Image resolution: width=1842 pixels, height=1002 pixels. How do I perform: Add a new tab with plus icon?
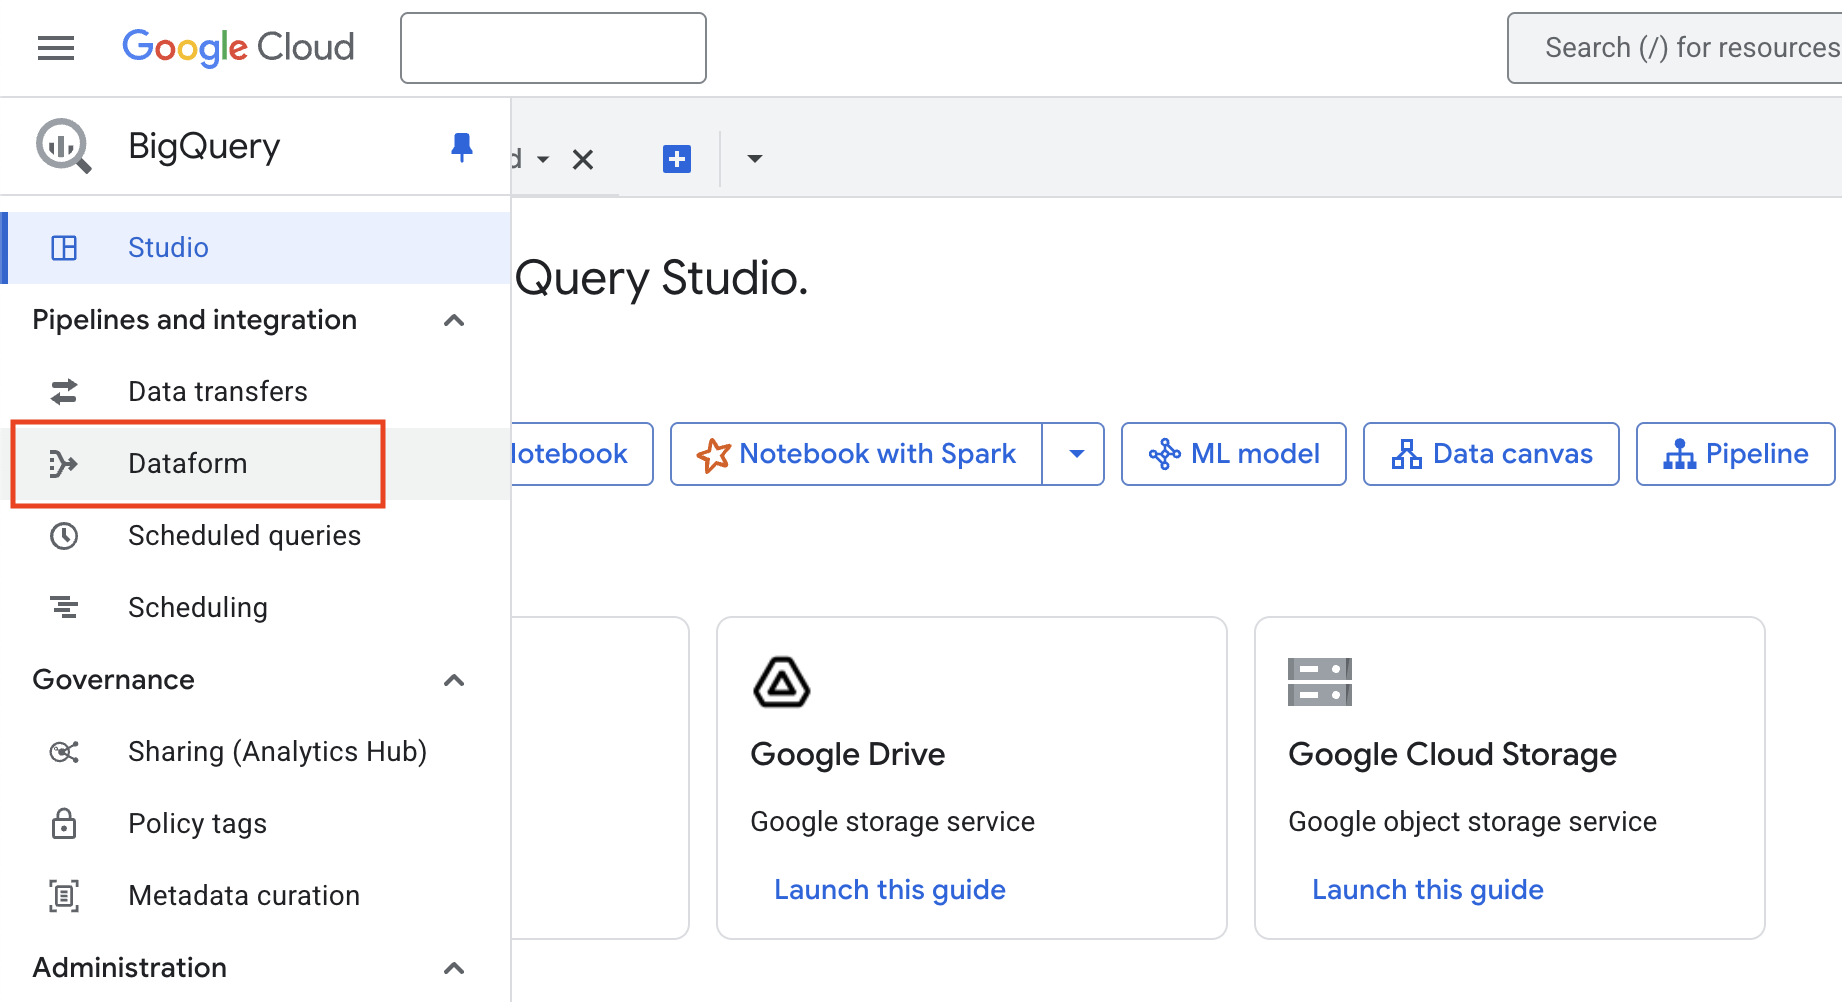[x=677, y=159]
